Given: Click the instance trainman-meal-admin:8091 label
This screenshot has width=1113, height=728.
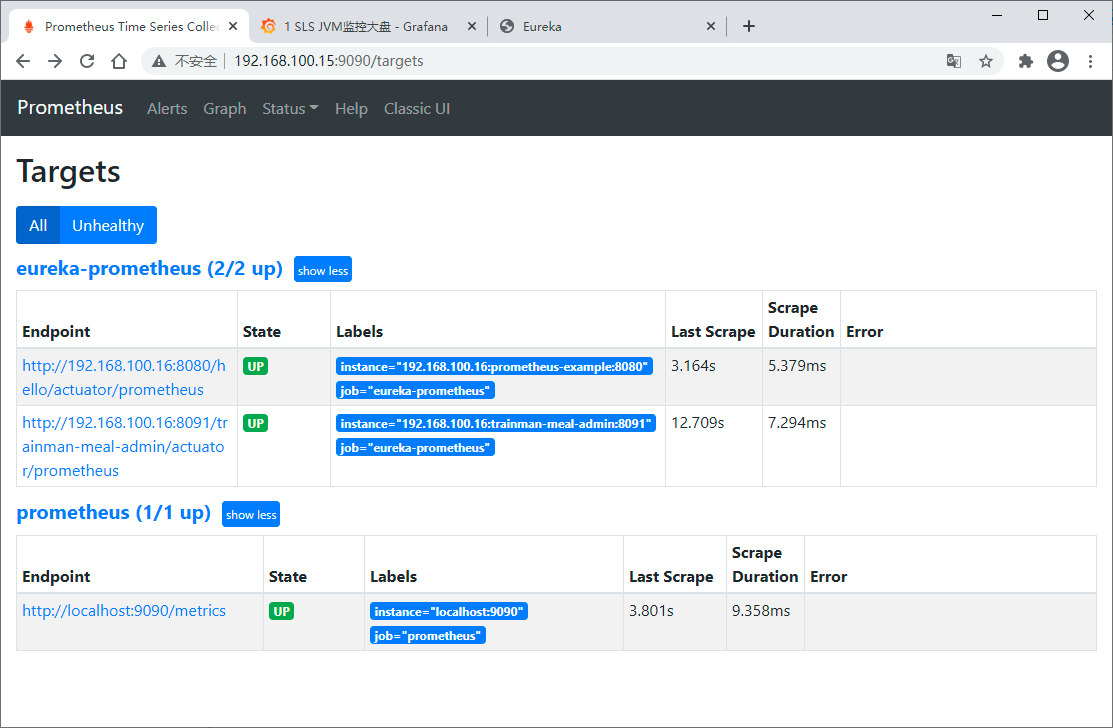Looking at the screenshot, I should 495,424.
